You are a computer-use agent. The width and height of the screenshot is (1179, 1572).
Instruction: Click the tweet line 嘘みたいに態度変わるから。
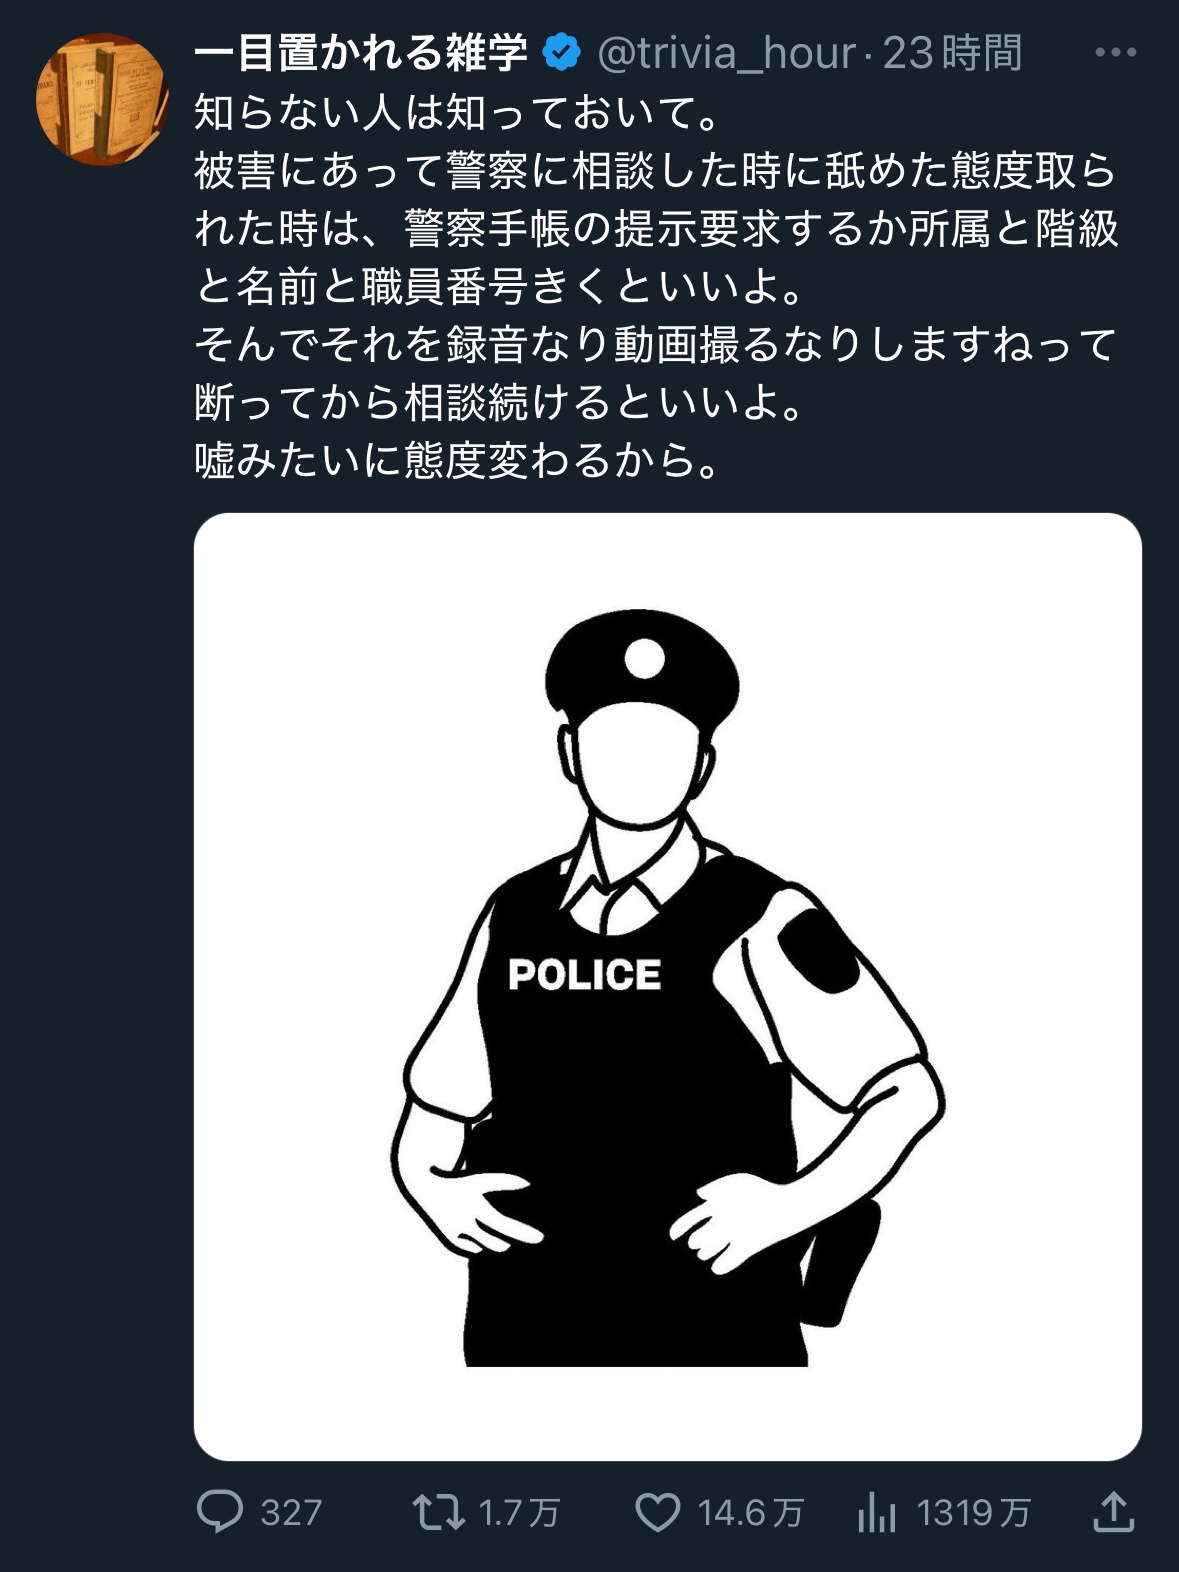[458, 461]
